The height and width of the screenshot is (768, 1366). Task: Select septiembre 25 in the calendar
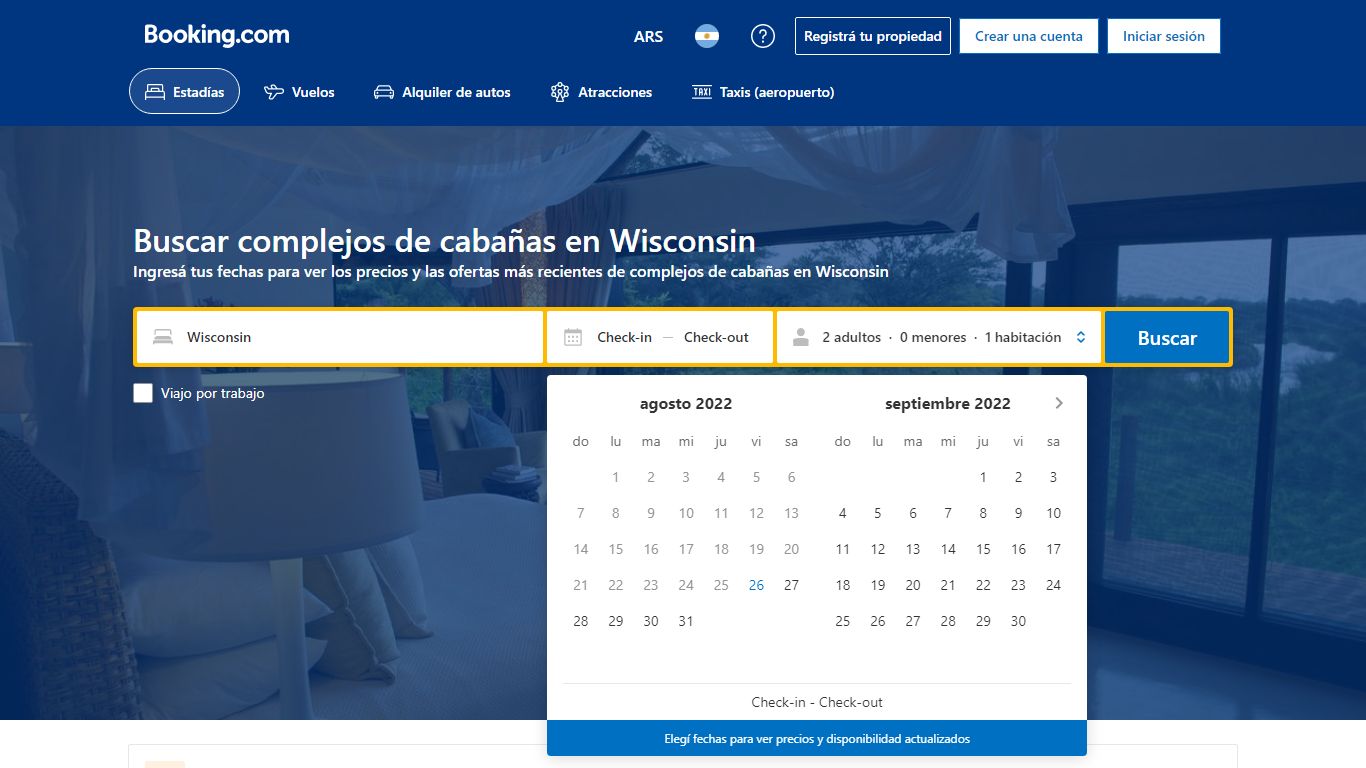[x=843, y=621]
